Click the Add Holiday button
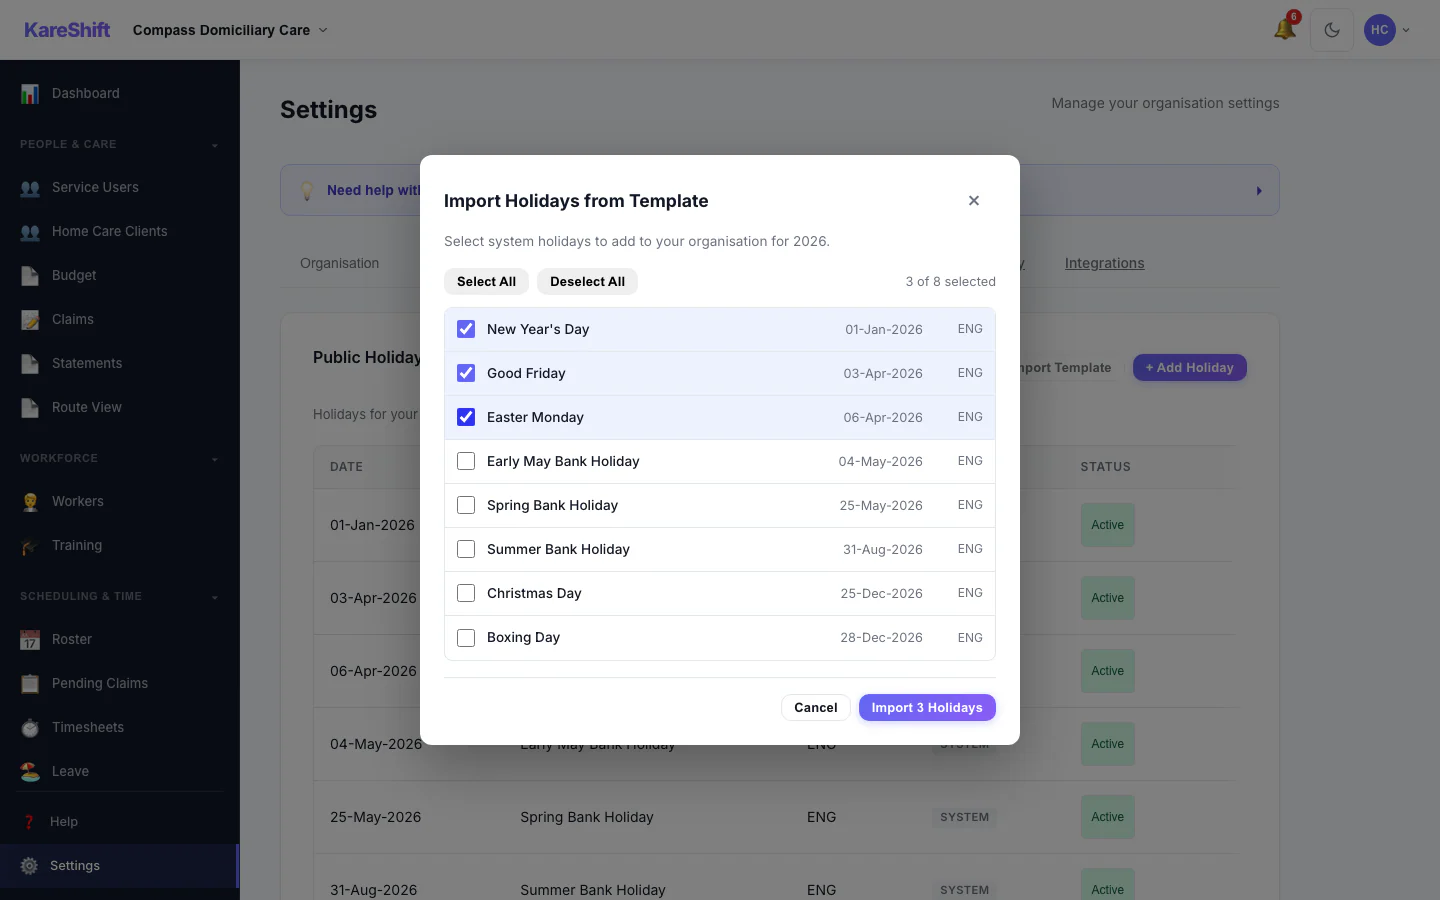 click(x=1190, y=368)
